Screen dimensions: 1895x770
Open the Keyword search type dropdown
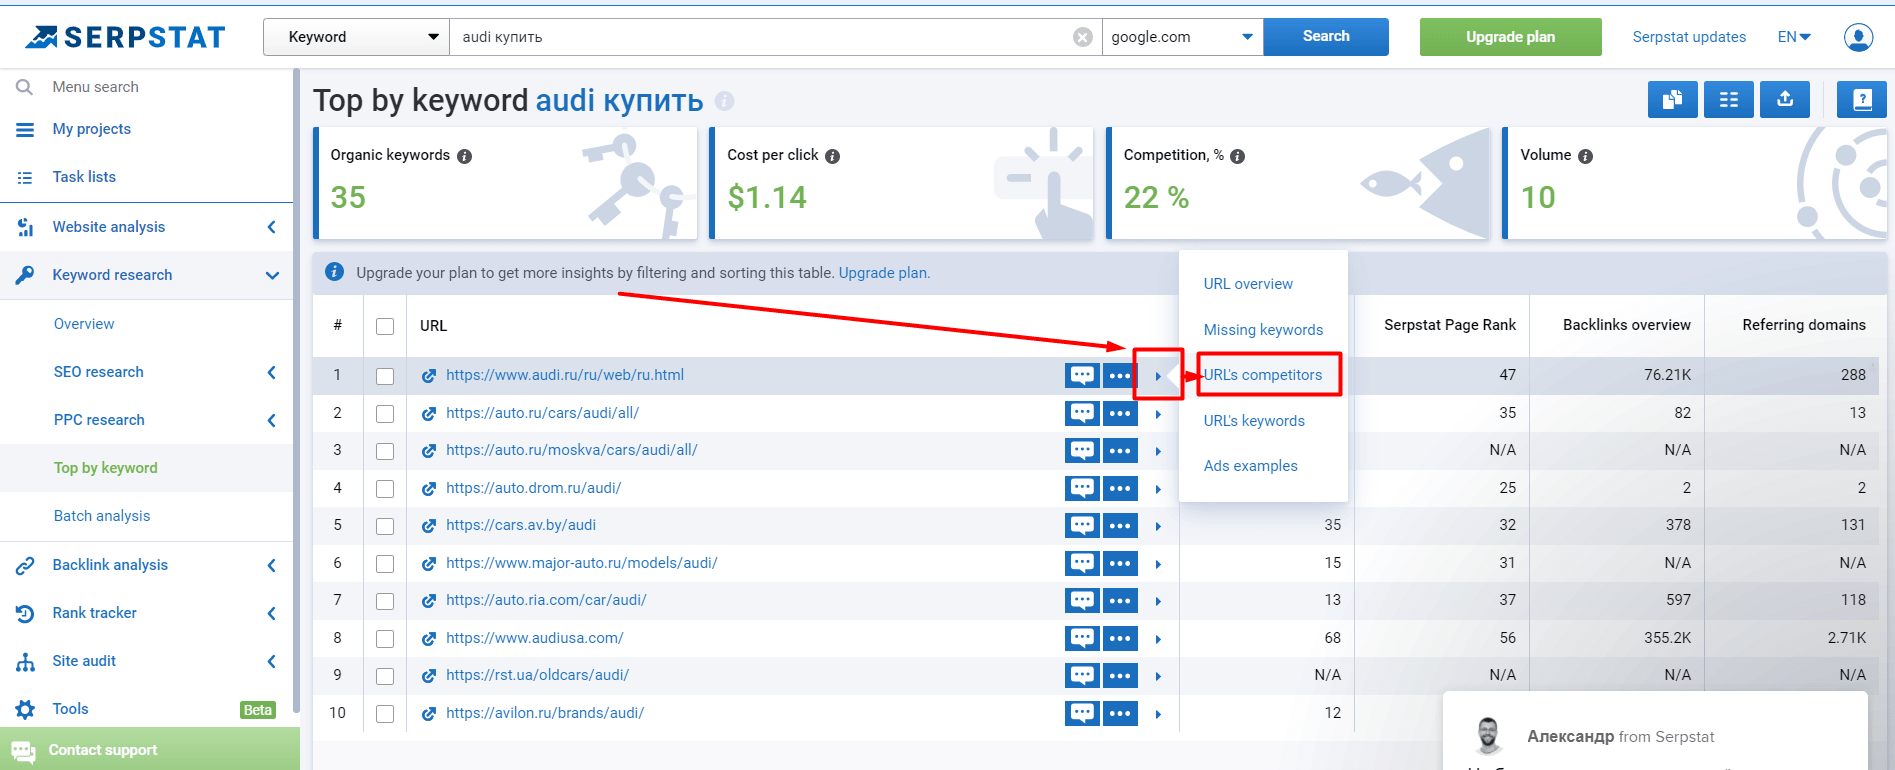pos(356,37)
